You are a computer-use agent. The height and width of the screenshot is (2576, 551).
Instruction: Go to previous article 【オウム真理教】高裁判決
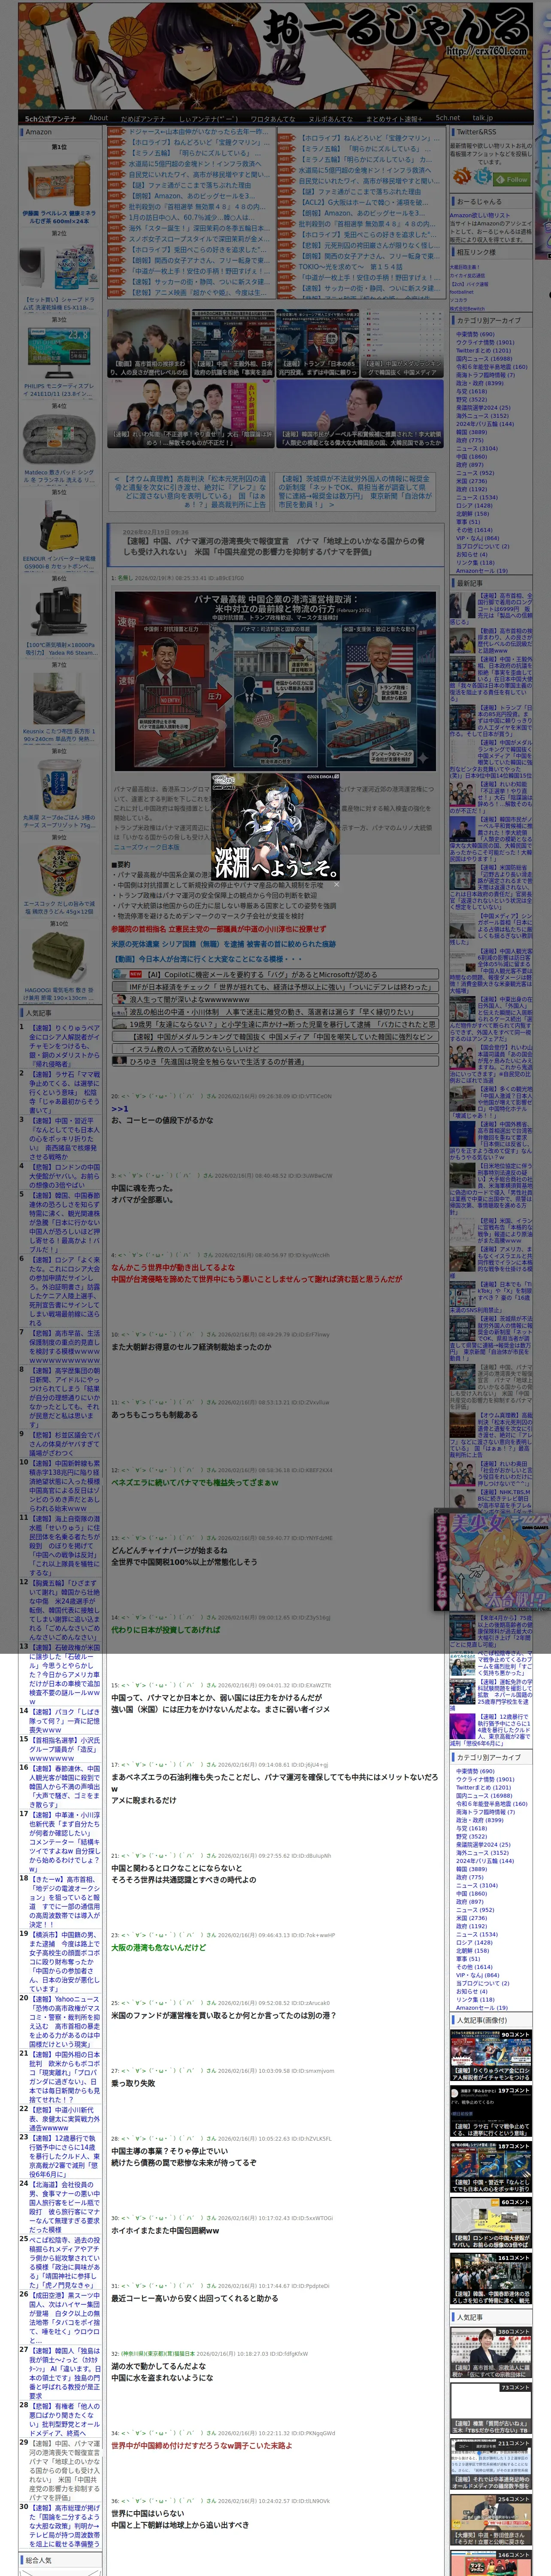click(x=190, y=492)
